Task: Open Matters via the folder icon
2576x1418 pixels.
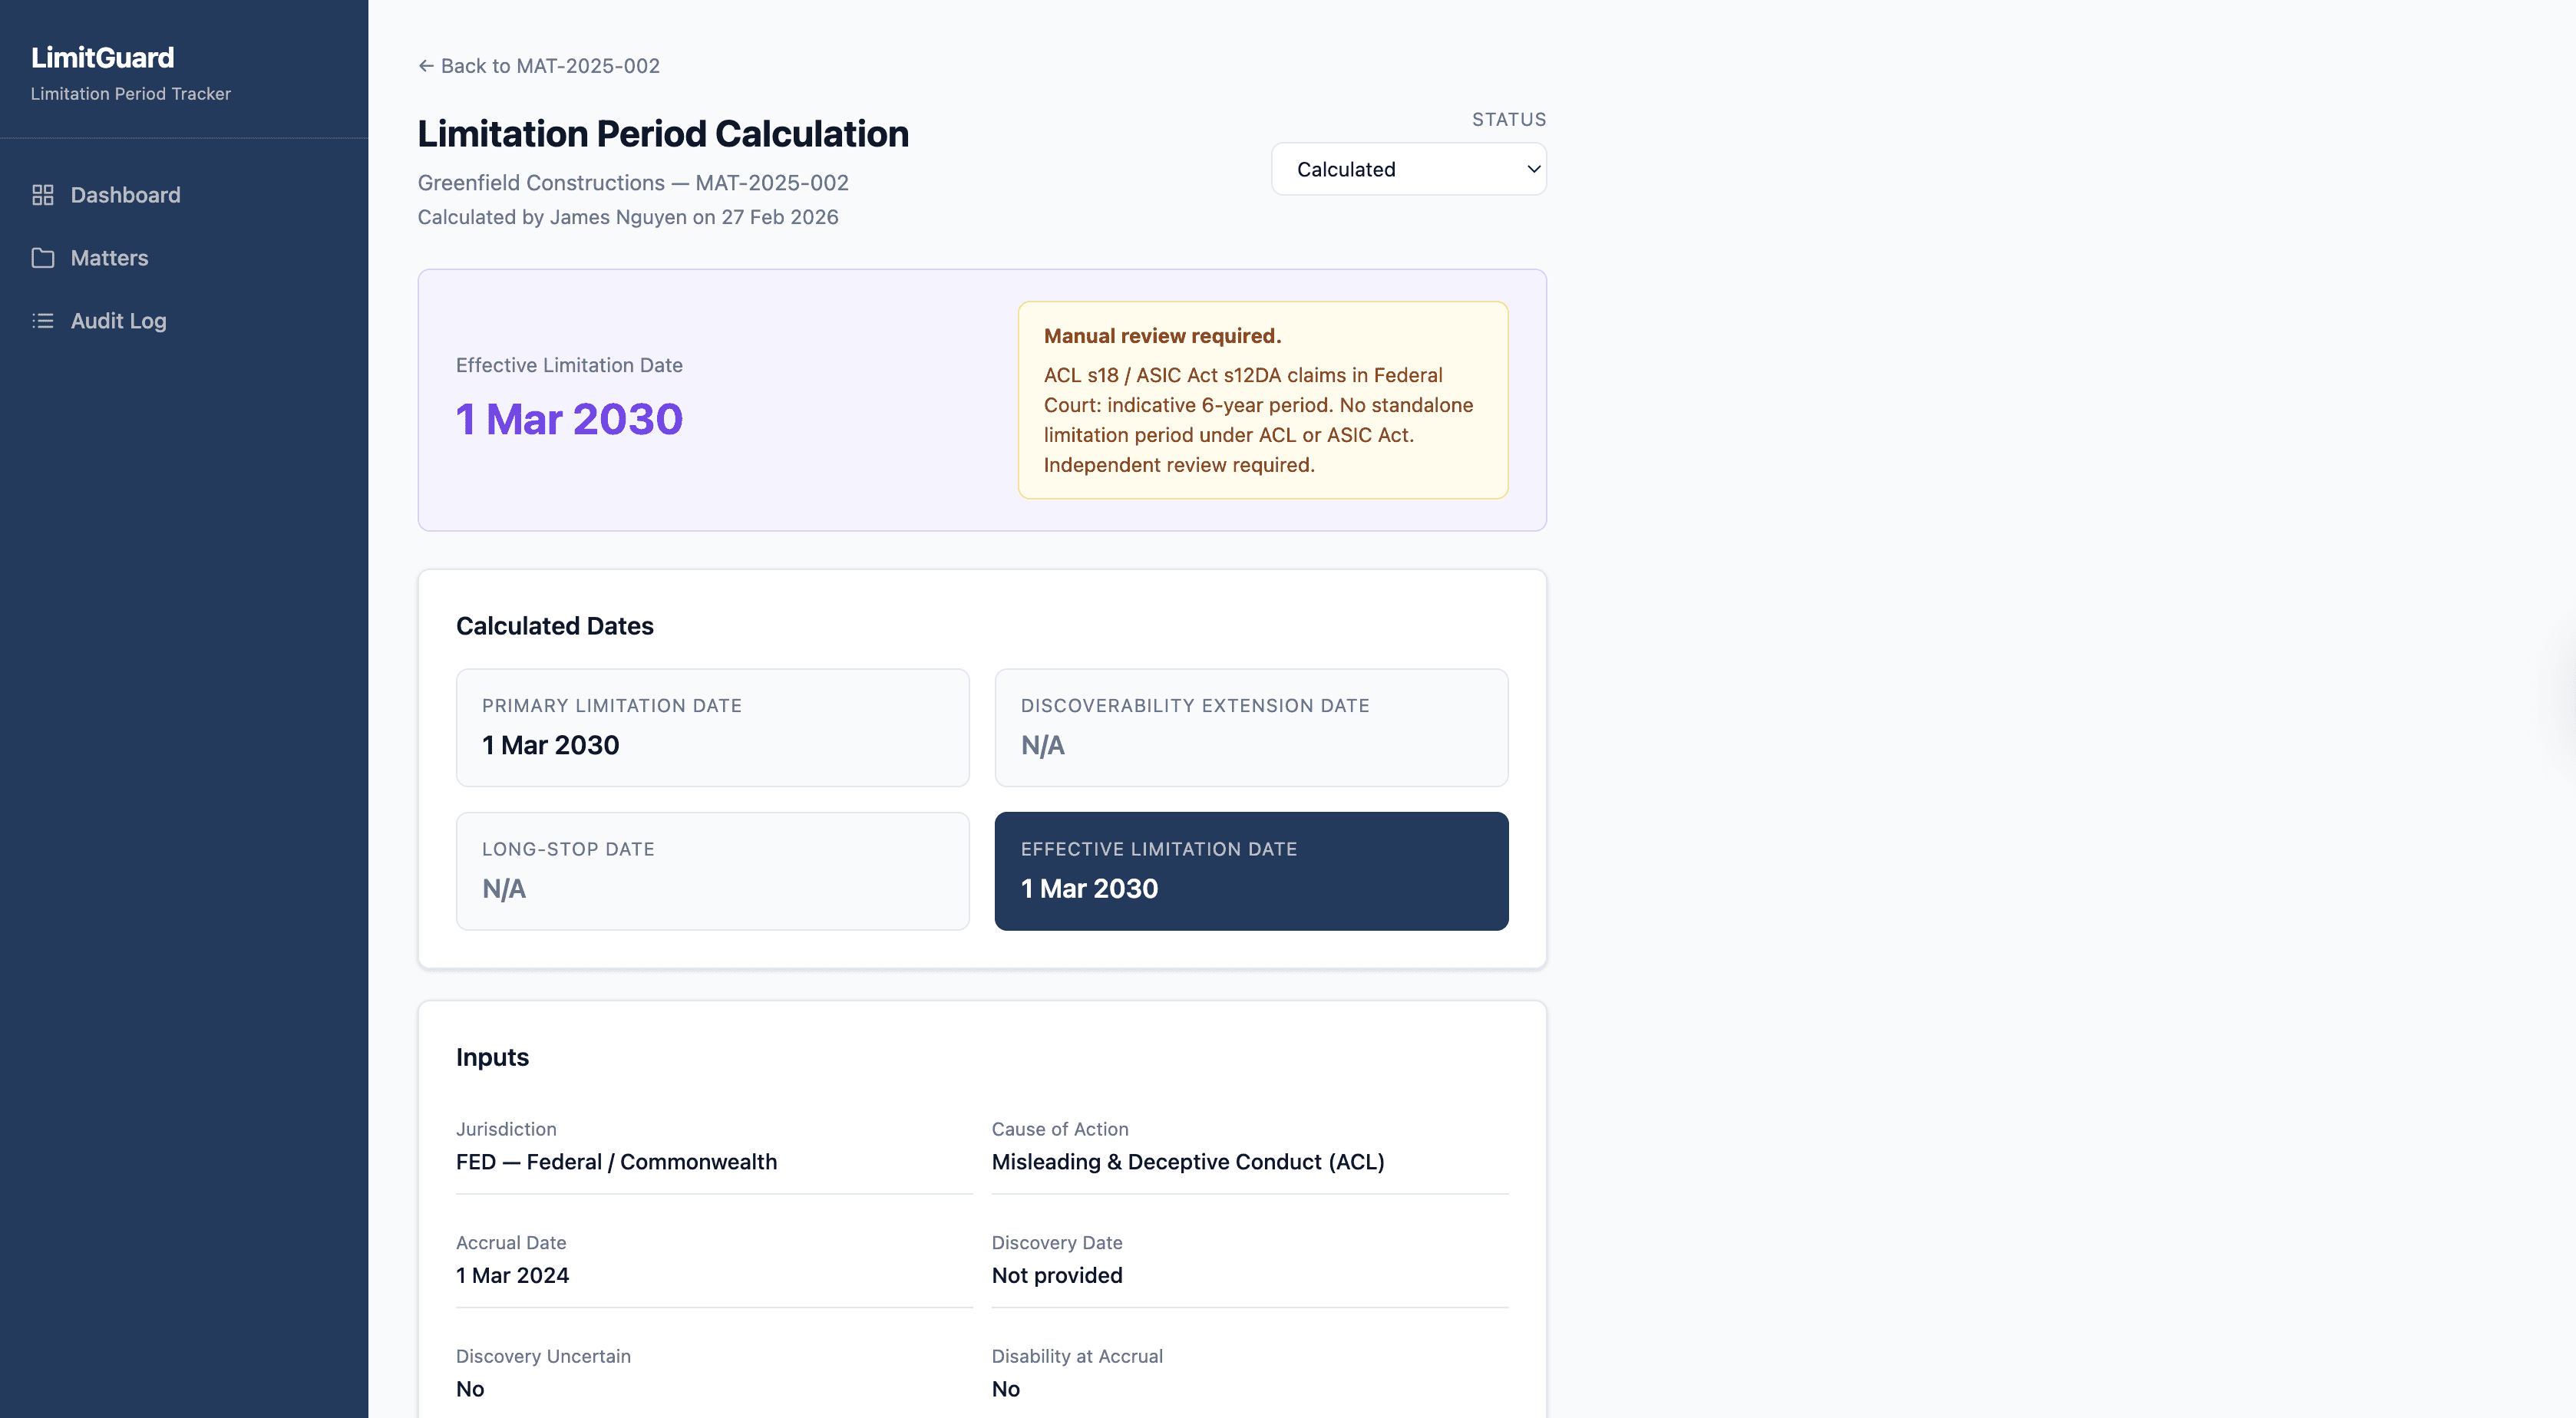Action: pos(43,257)
